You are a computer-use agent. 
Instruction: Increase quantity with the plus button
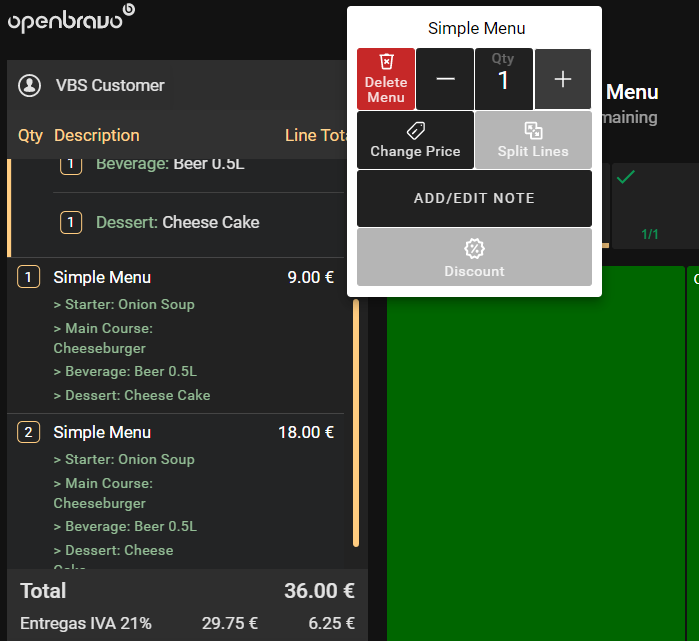(x=563, y=79)
